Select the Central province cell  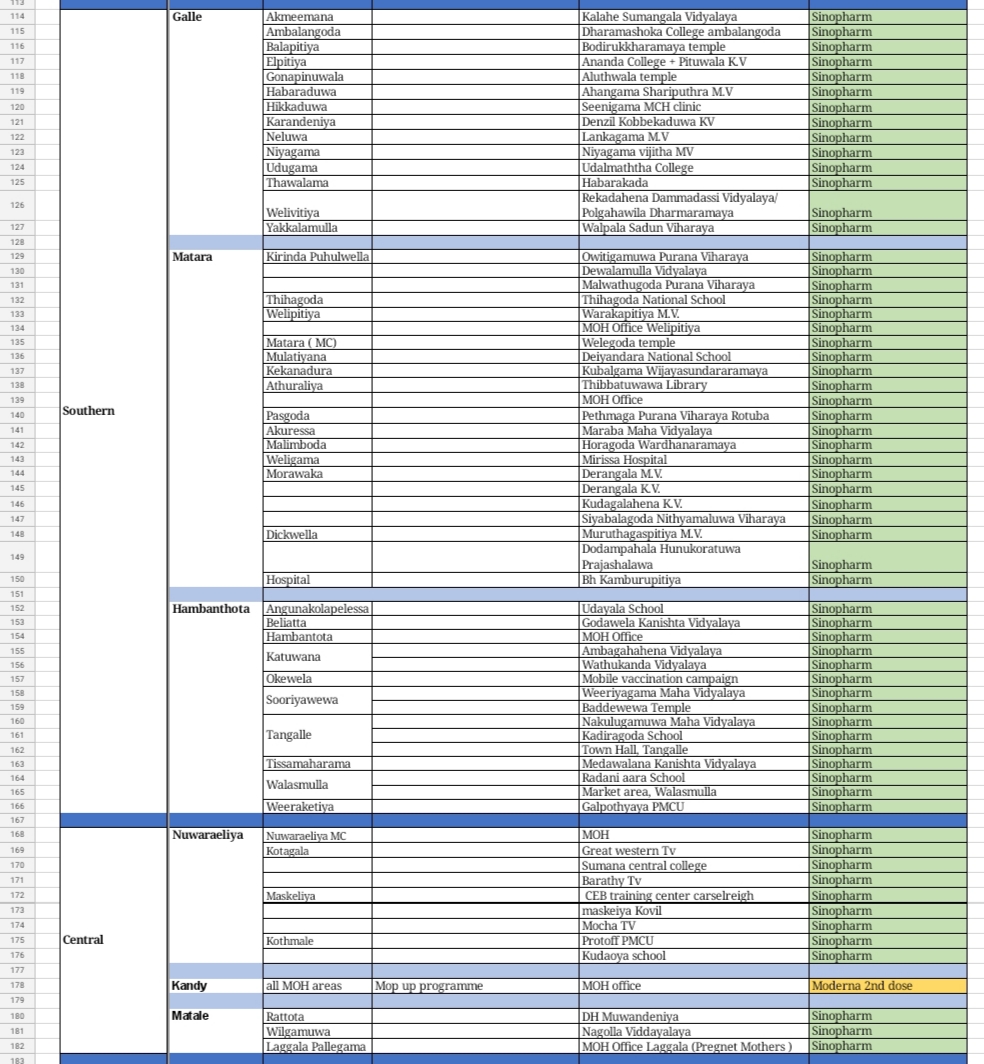[113, 940]
